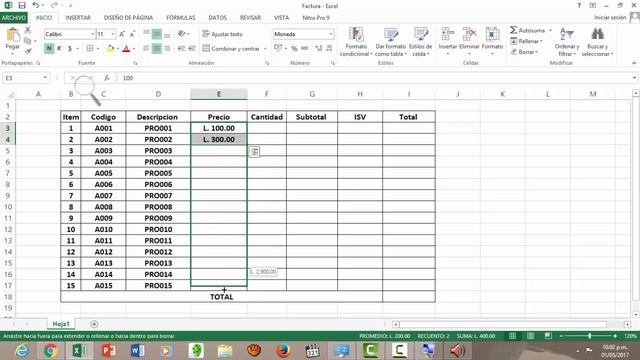Viewport: 640px width, 360px height.
Task: Open the Rellenar fill menu
Action: pos(527,41)
